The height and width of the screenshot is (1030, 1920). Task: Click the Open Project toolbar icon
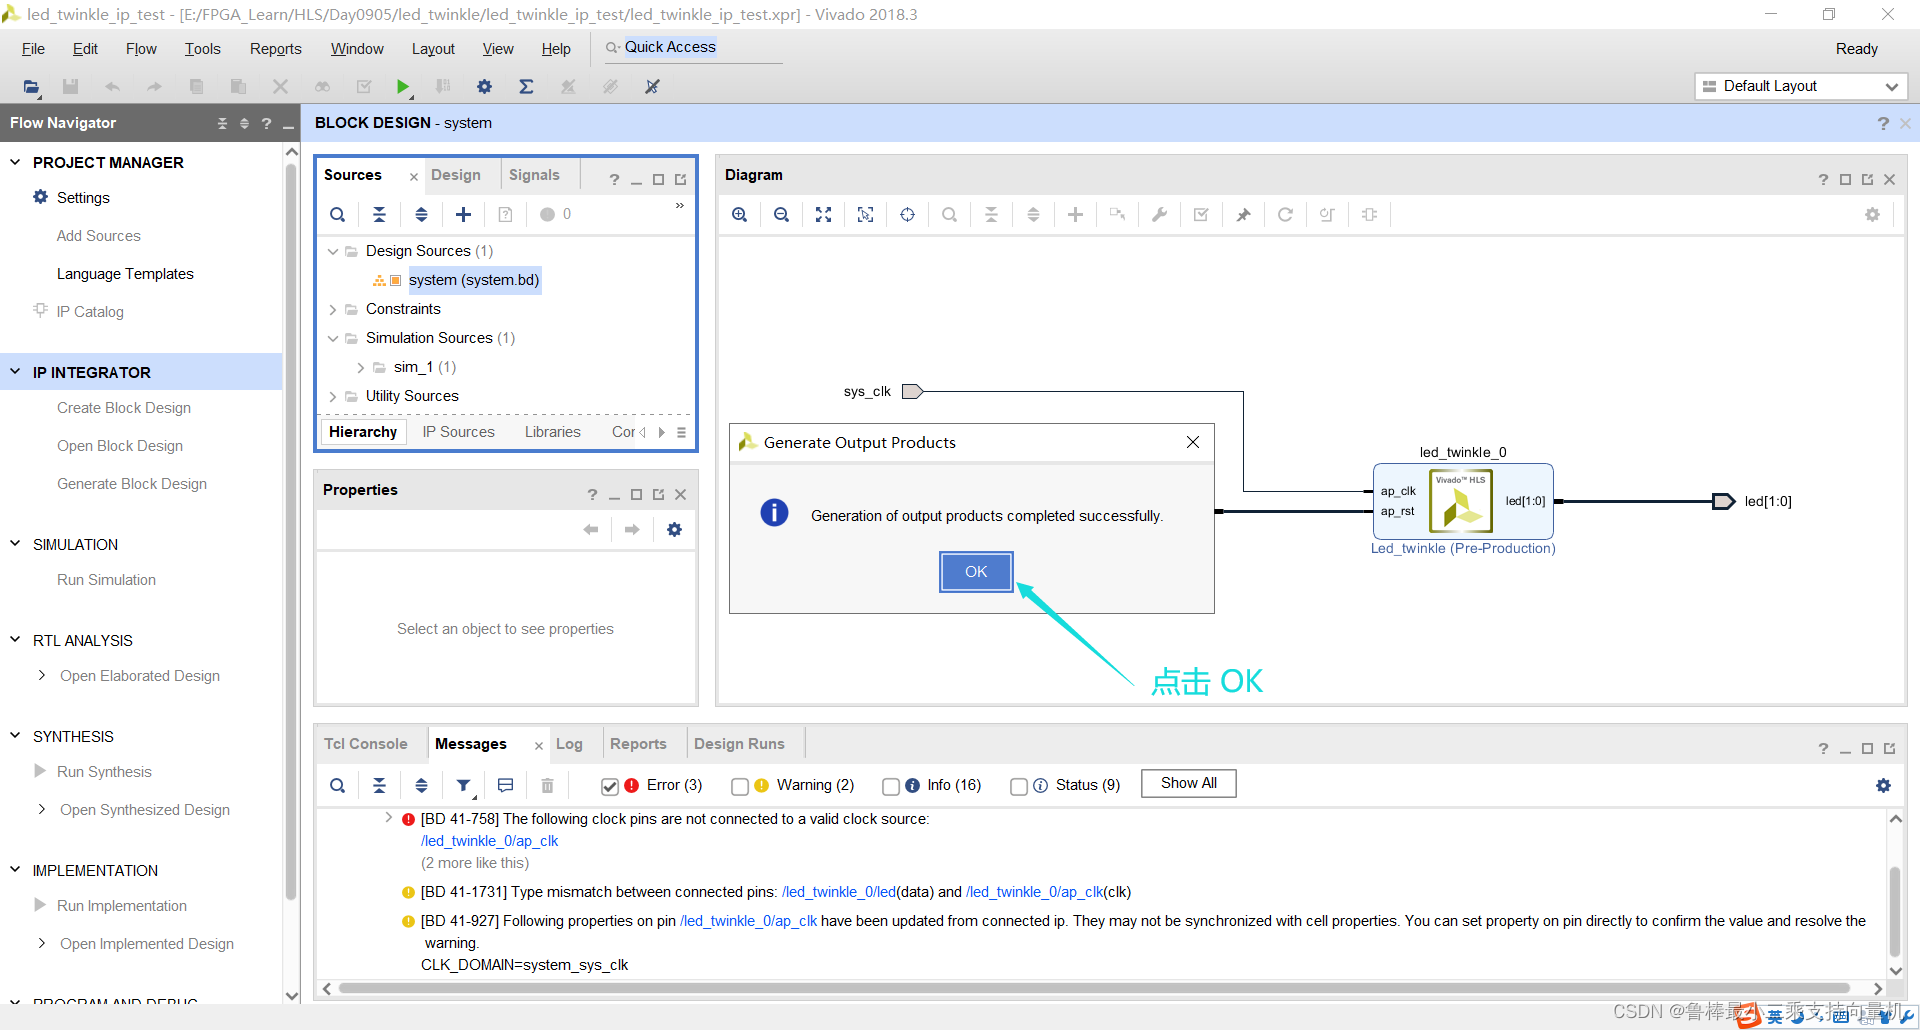31,87
